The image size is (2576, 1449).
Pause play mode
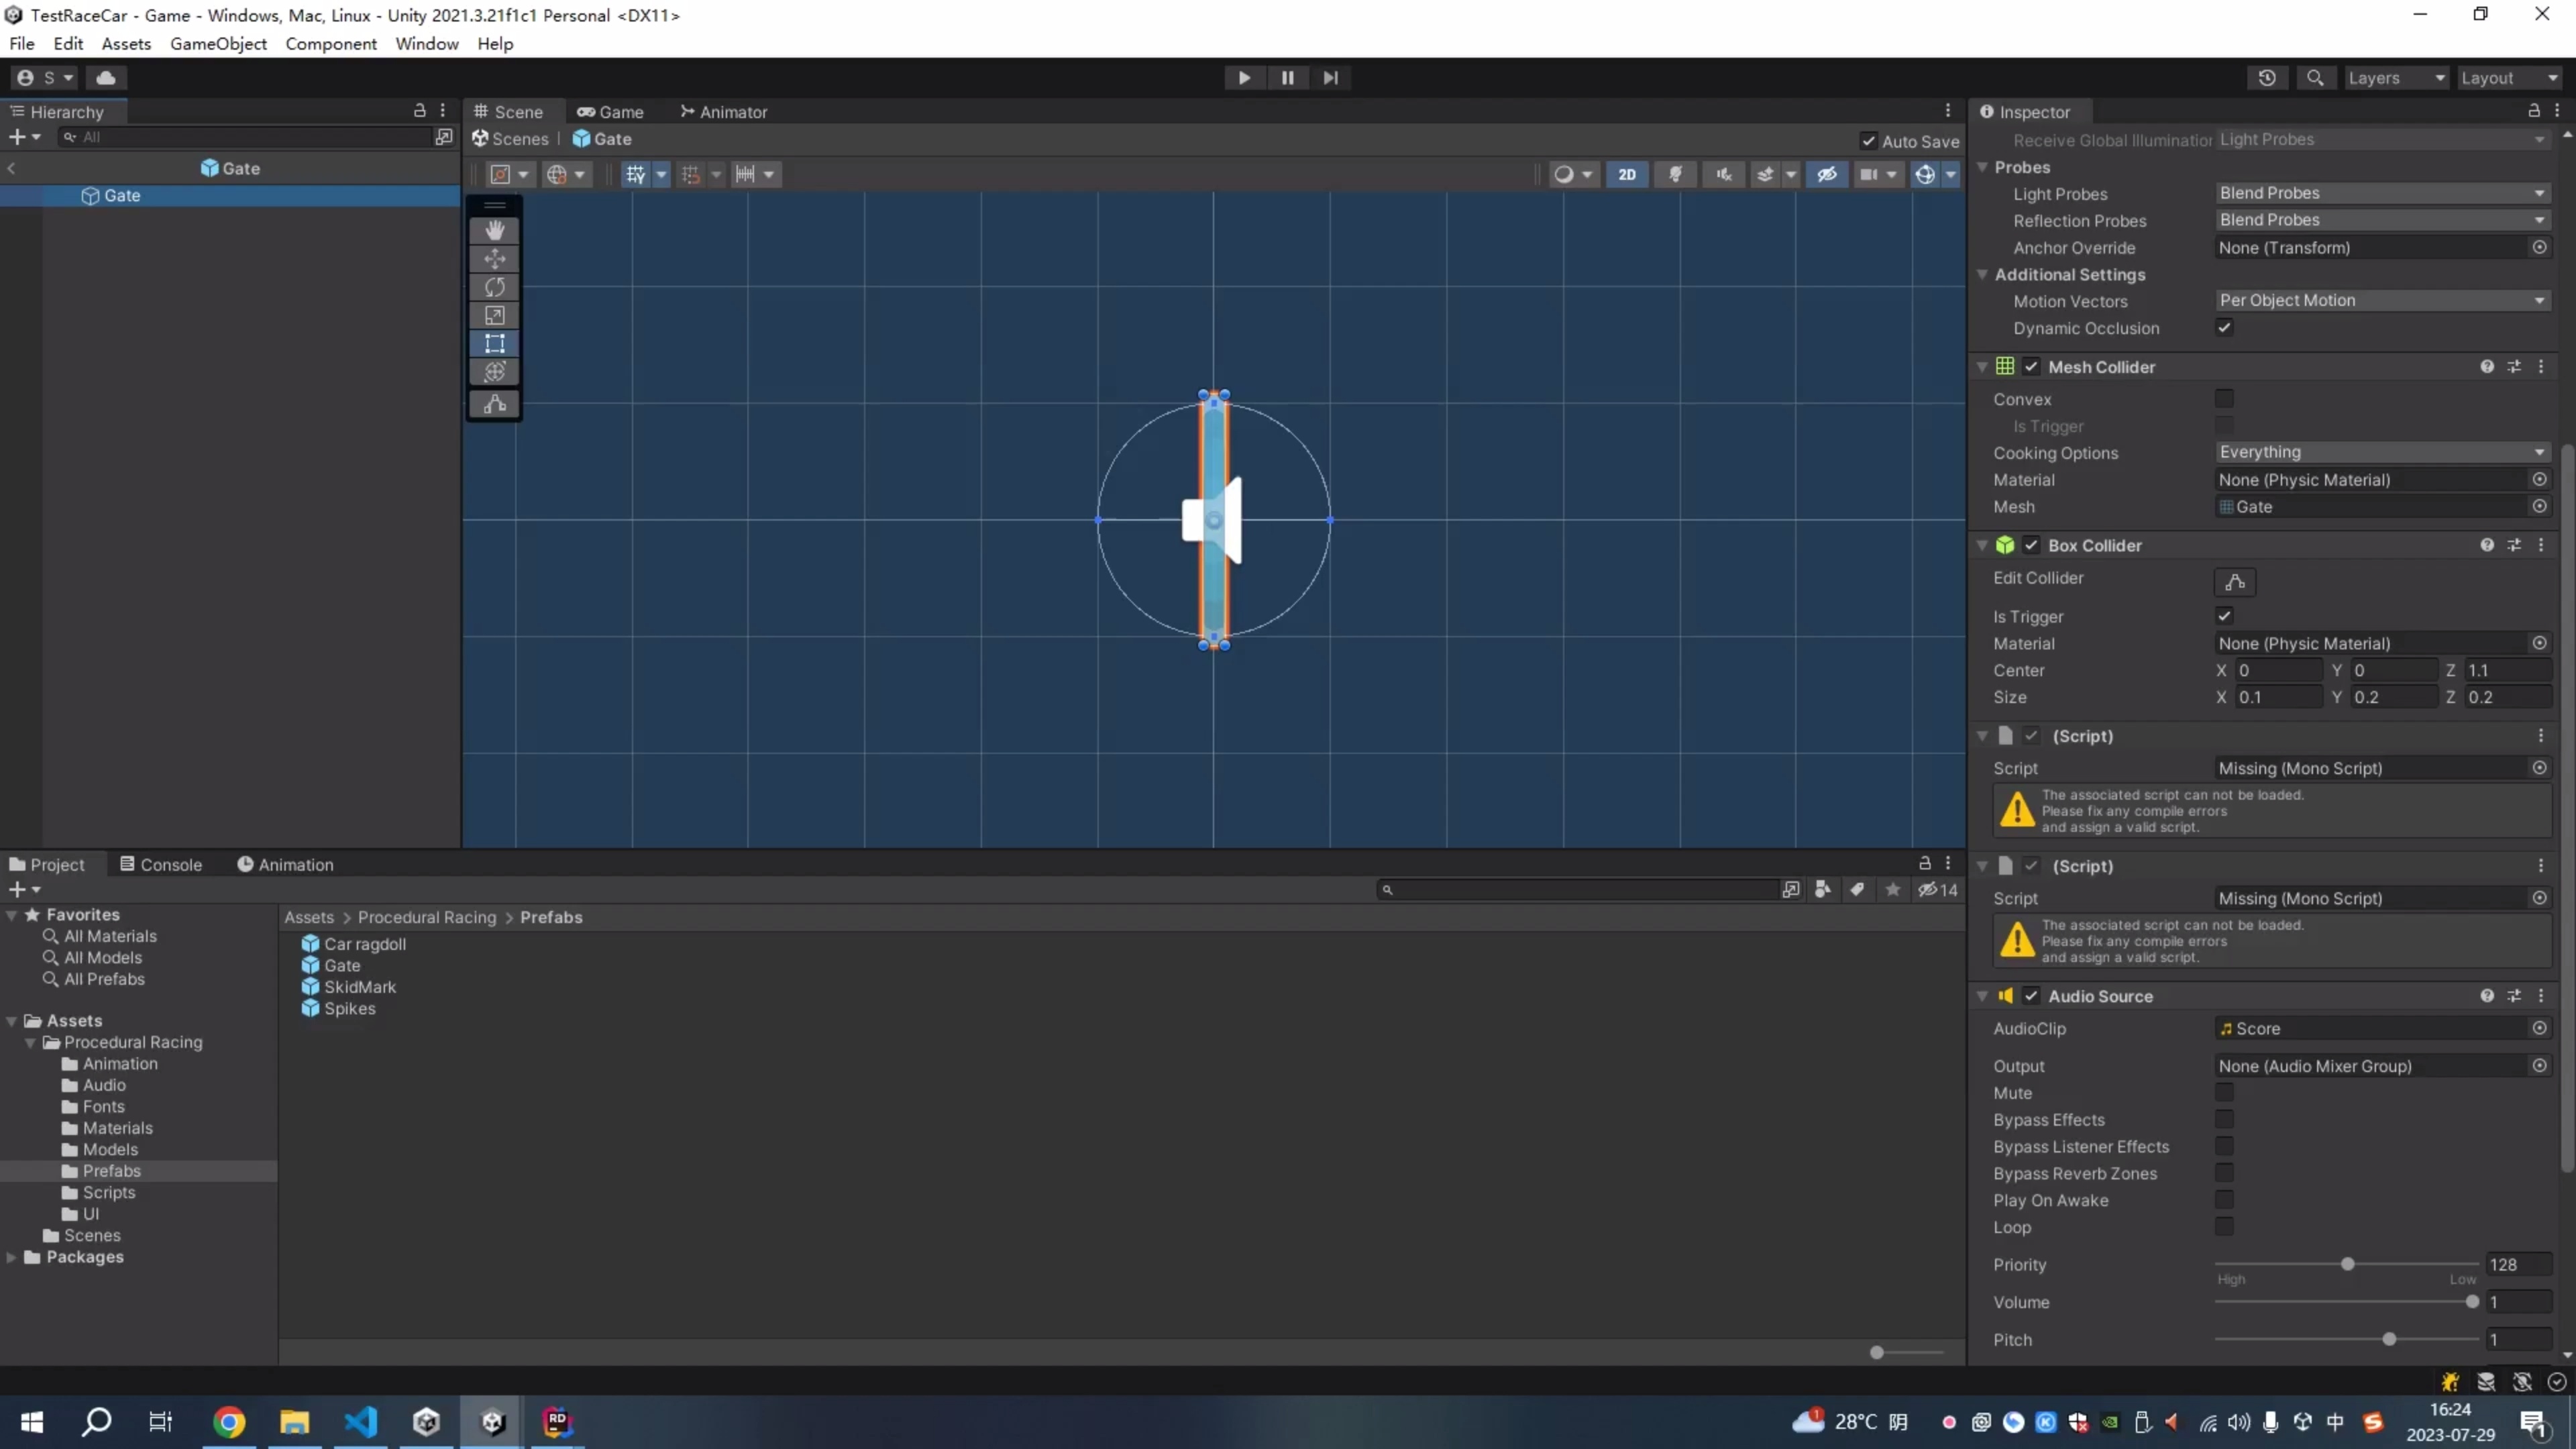tap(1287, 77)
